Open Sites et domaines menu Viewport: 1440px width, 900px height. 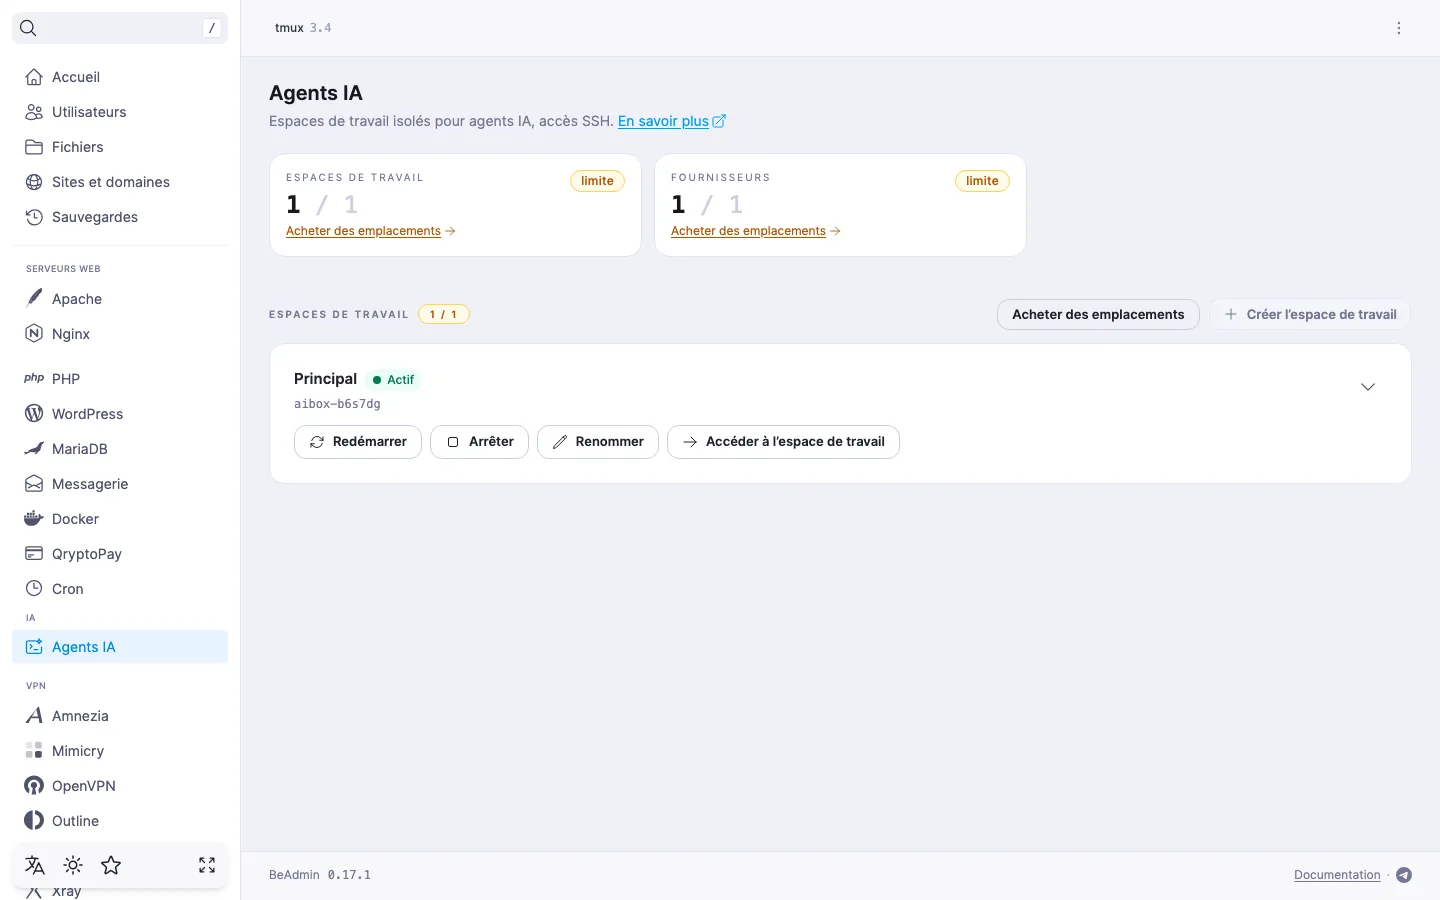[x=120, y=182]
